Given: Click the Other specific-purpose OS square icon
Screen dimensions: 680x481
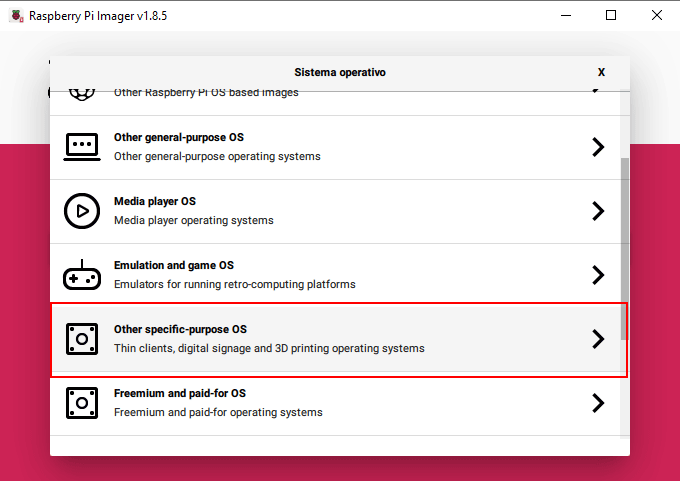Looking at the screenshot, I should pos(82,339).
